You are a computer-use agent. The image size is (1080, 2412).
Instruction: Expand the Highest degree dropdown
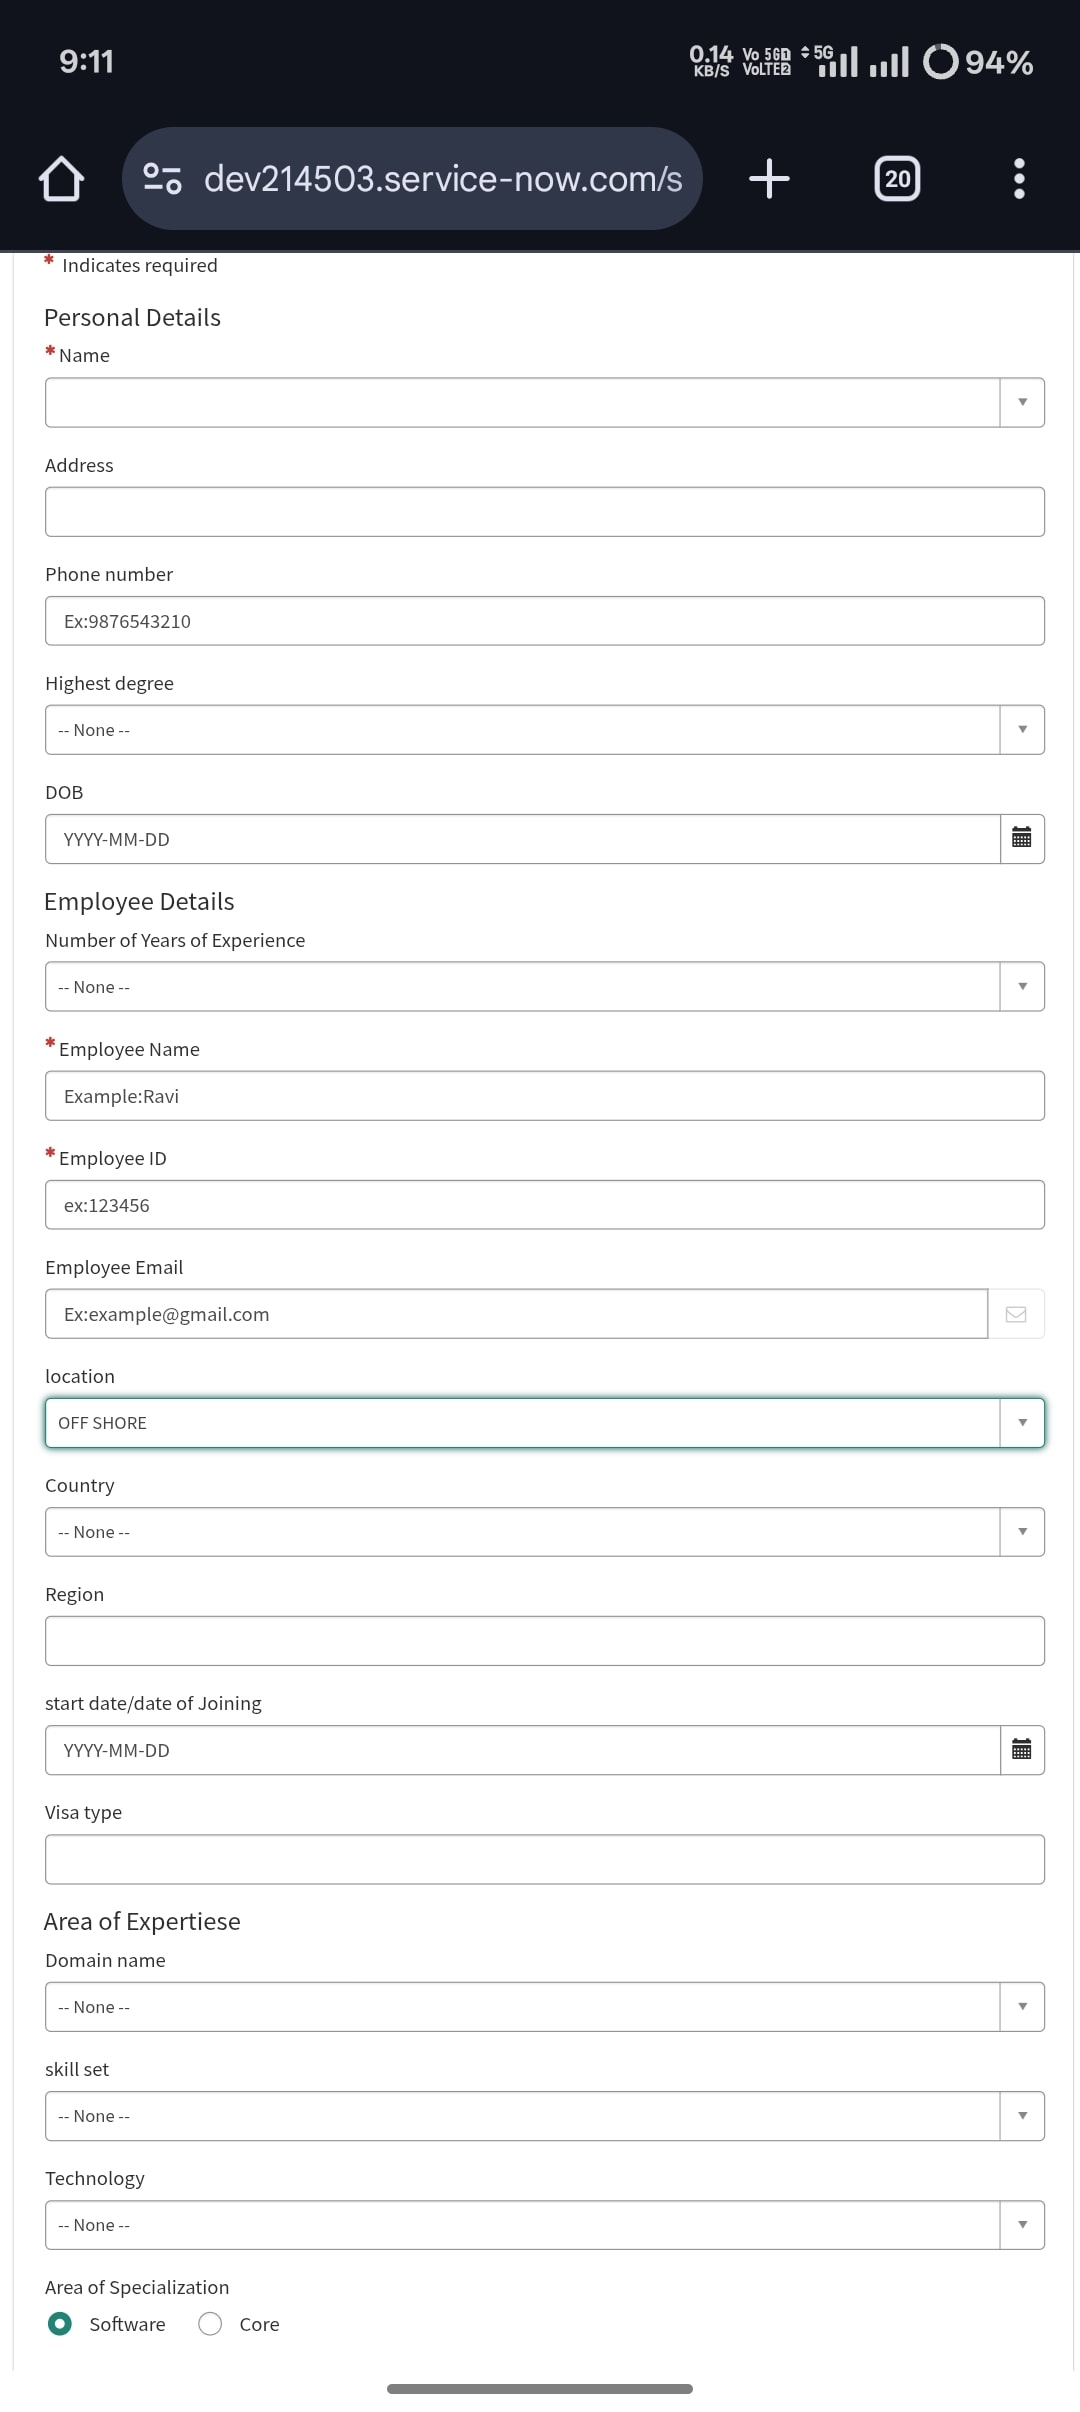point(545,730)
